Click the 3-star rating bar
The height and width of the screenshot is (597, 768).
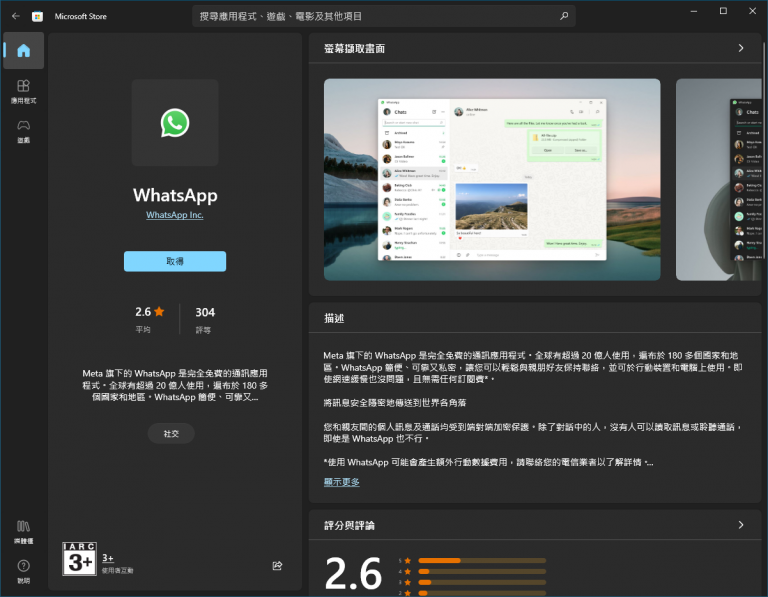[x=482, y=582]
